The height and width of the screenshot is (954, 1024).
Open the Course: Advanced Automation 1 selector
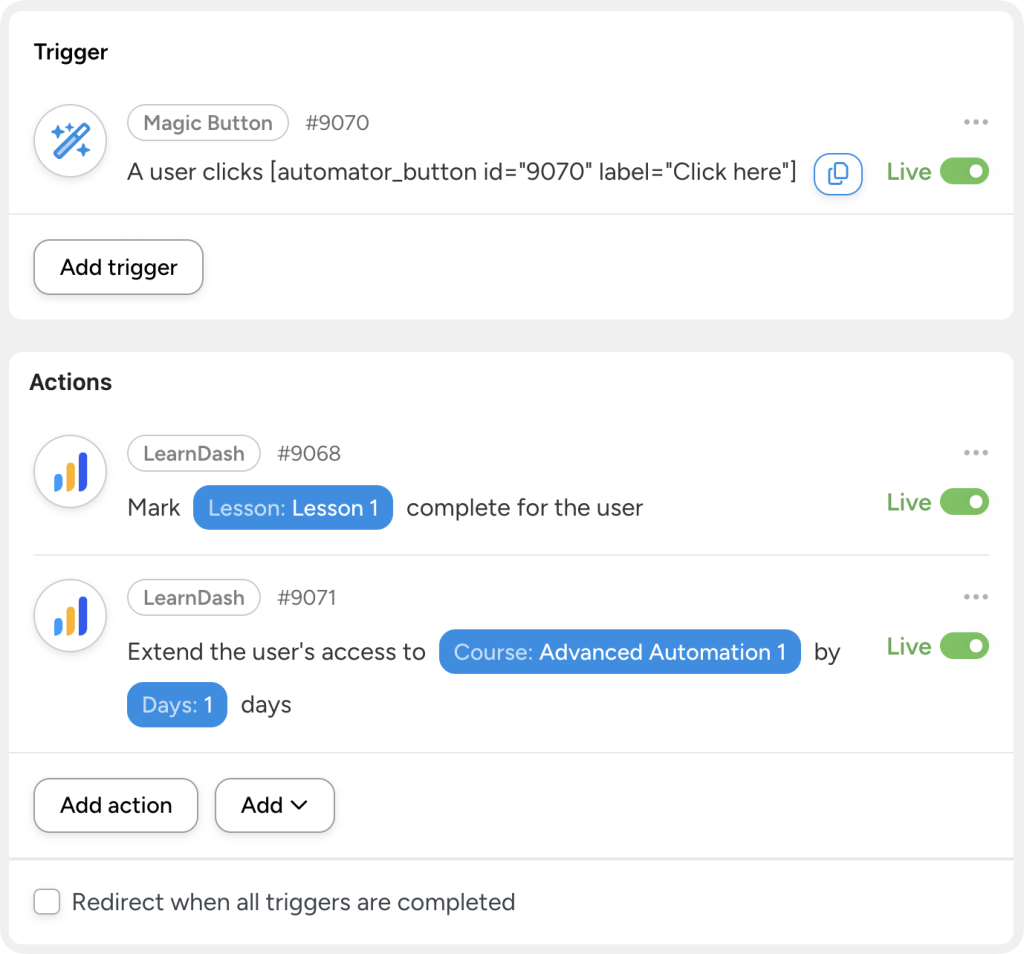tap(619, 652)
